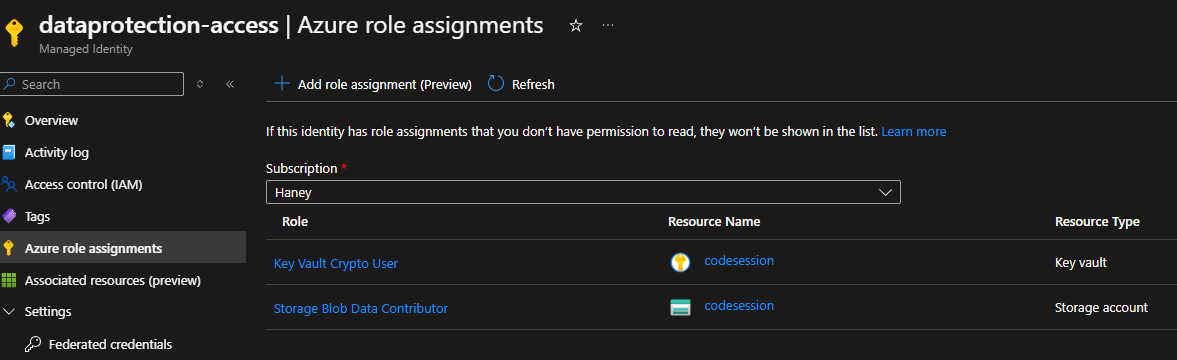Click the circular Refresh arrow icon
Viewport: 1177px width, 360px height.
click(x=495, y=83)
